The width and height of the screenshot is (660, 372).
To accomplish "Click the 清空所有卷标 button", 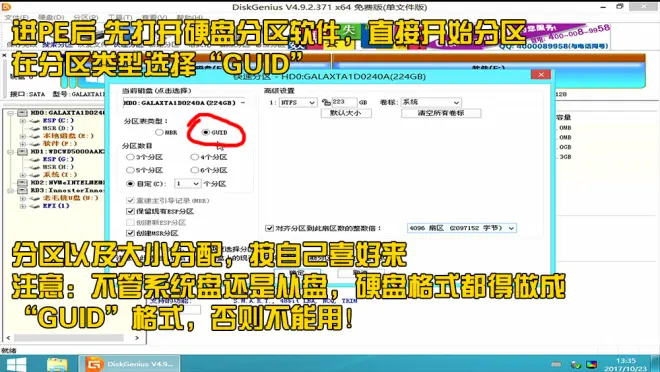I will pyautogui.click(x=441, y=113).
